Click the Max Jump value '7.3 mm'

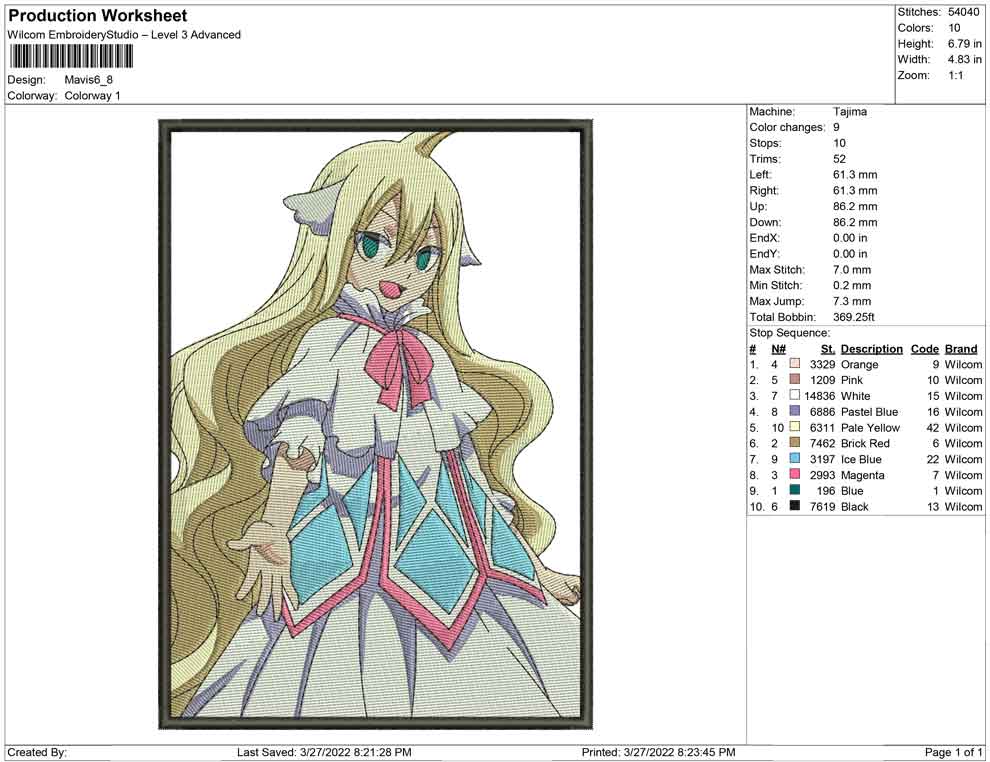click(x=852, y=301)
